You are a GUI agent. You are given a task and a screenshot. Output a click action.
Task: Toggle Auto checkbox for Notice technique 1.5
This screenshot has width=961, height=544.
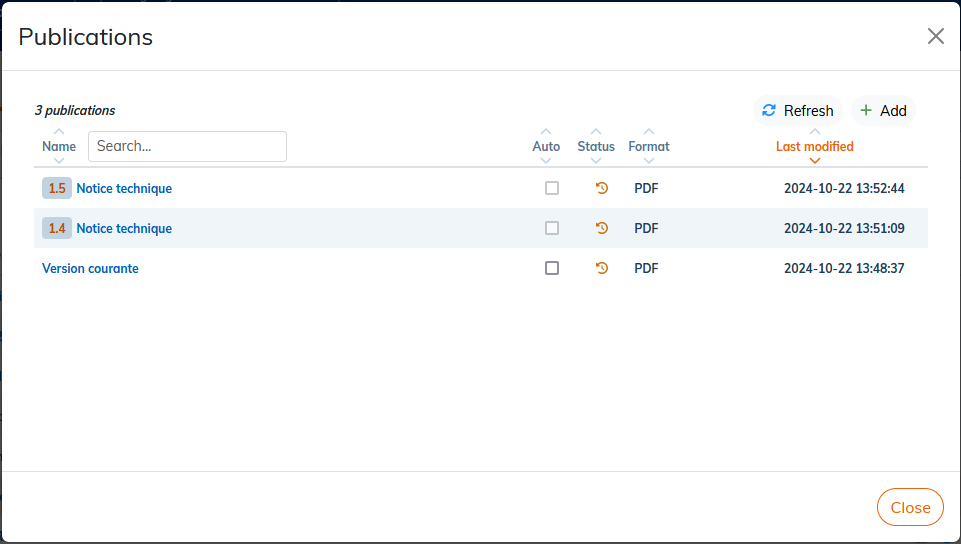pyautogui.click(x=552, y=188)
